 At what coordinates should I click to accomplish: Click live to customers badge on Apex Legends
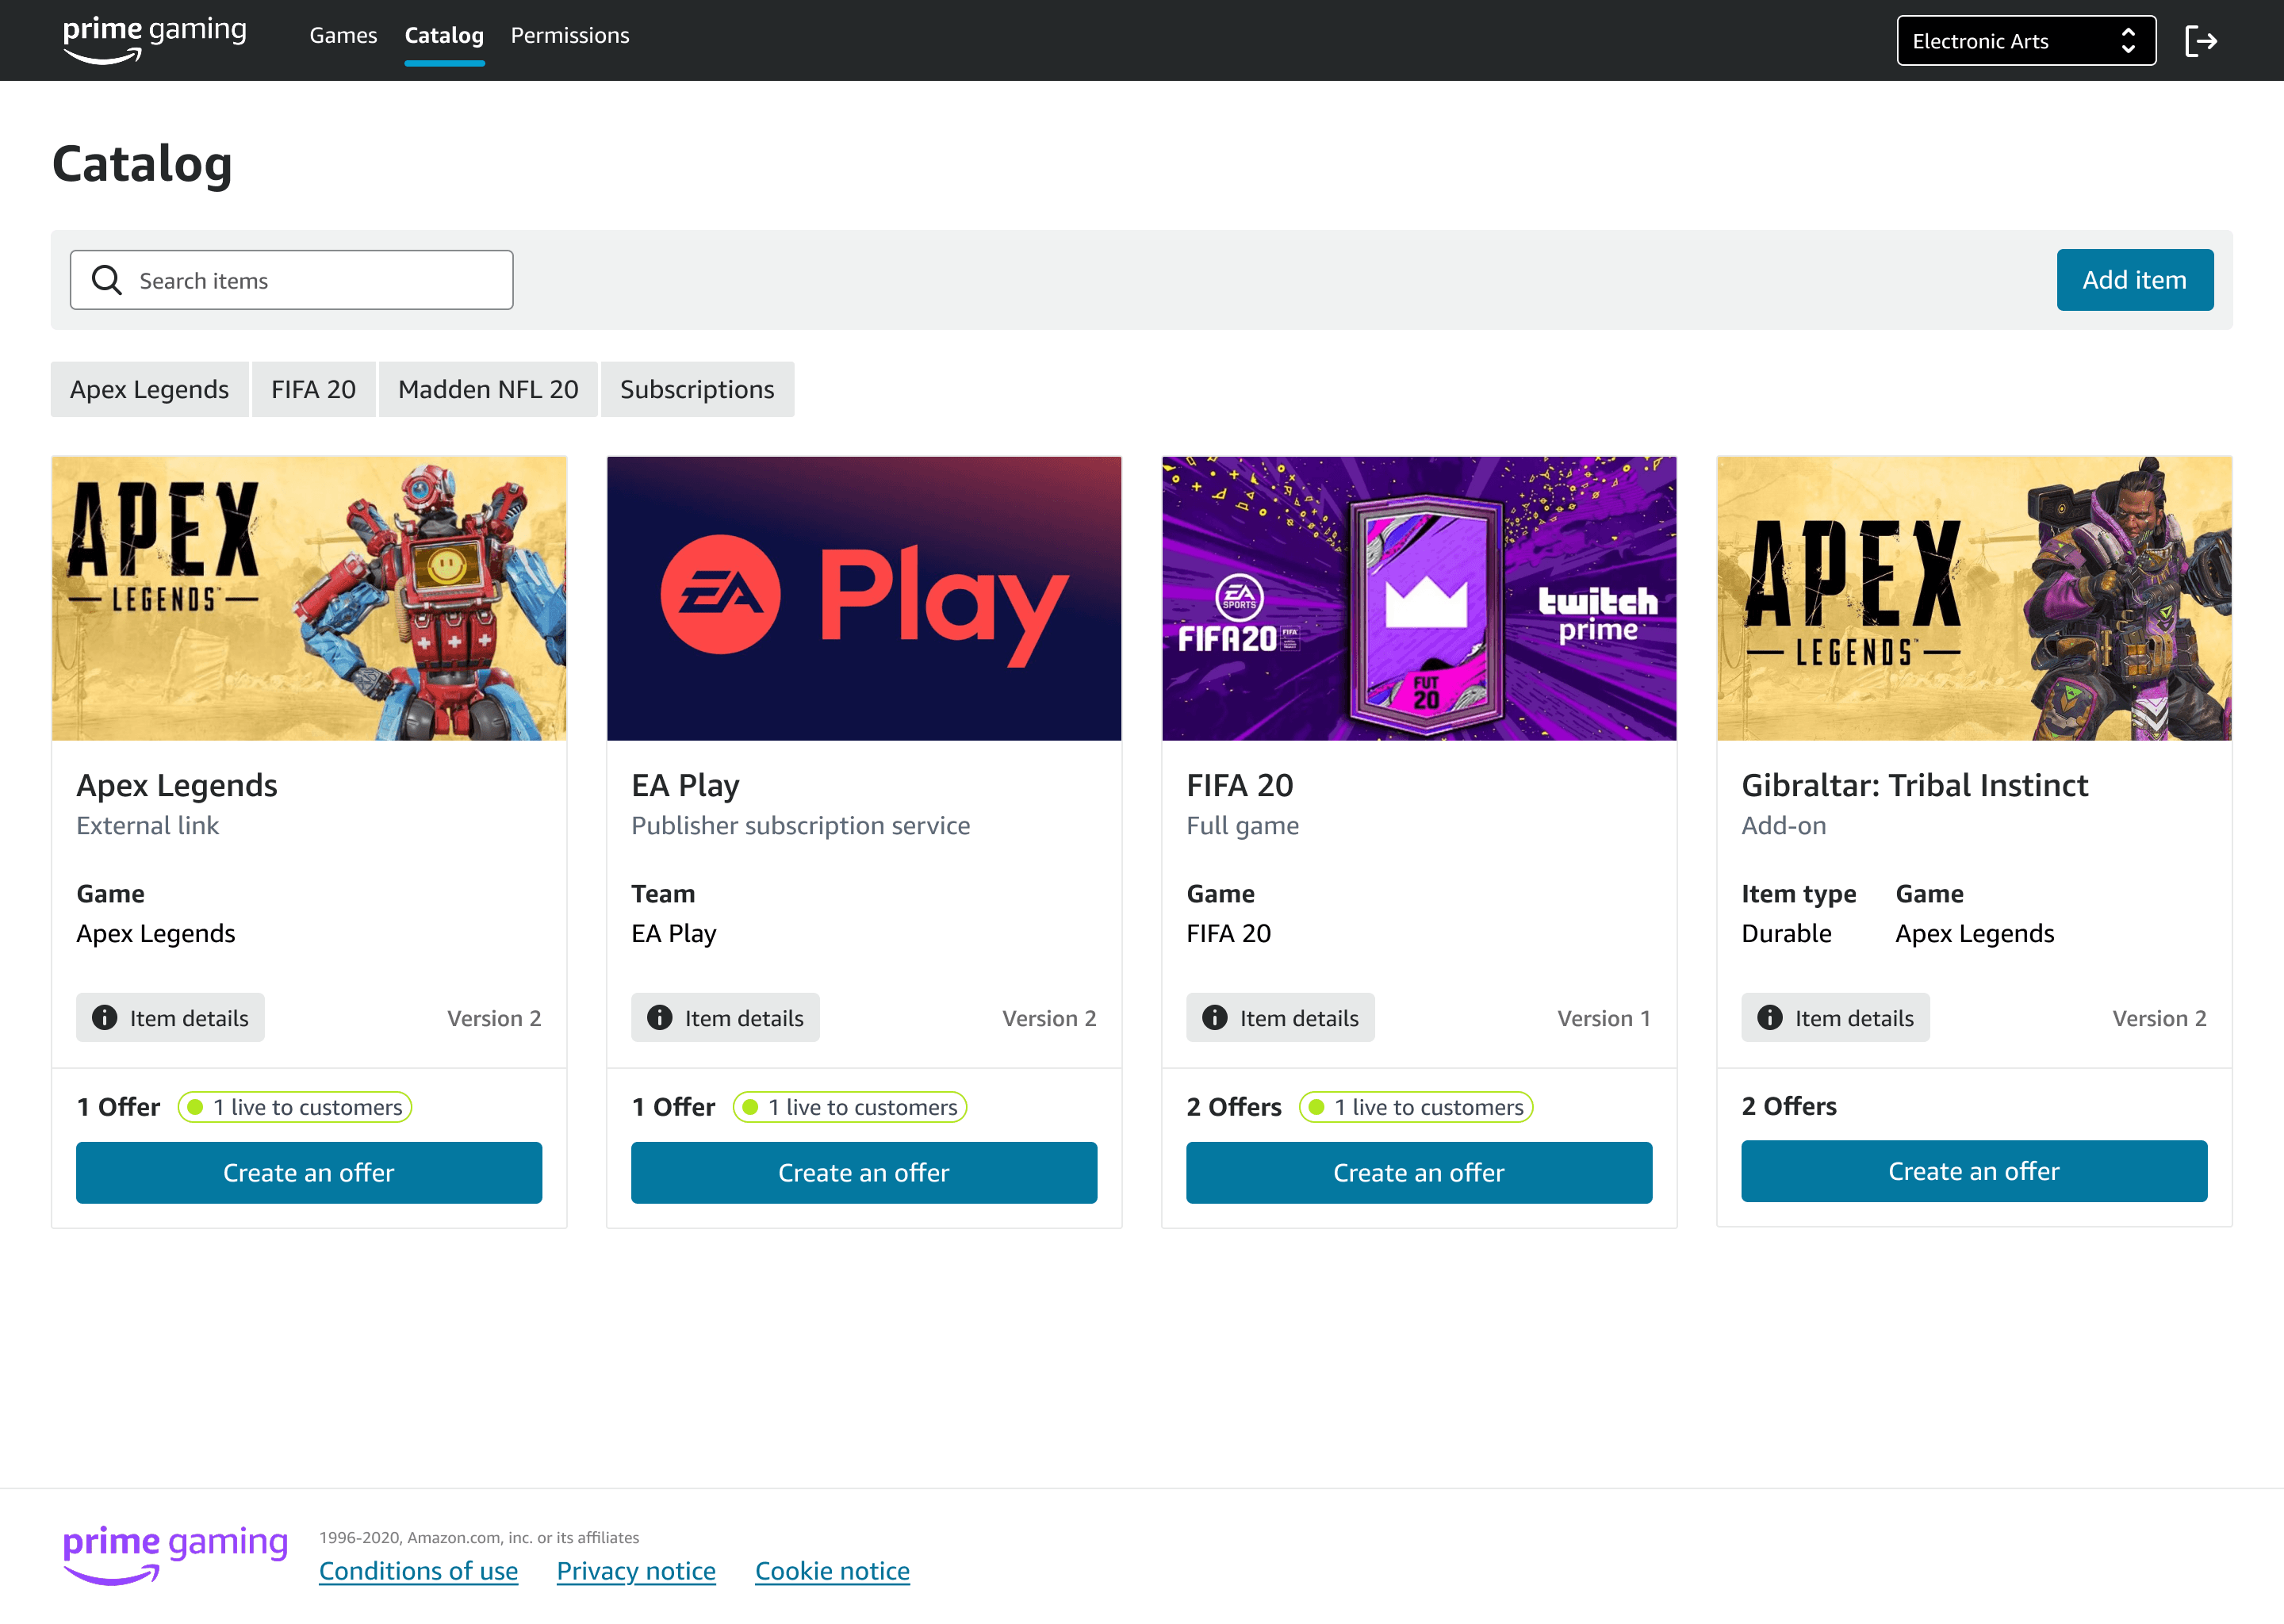tap(295, 1107)
